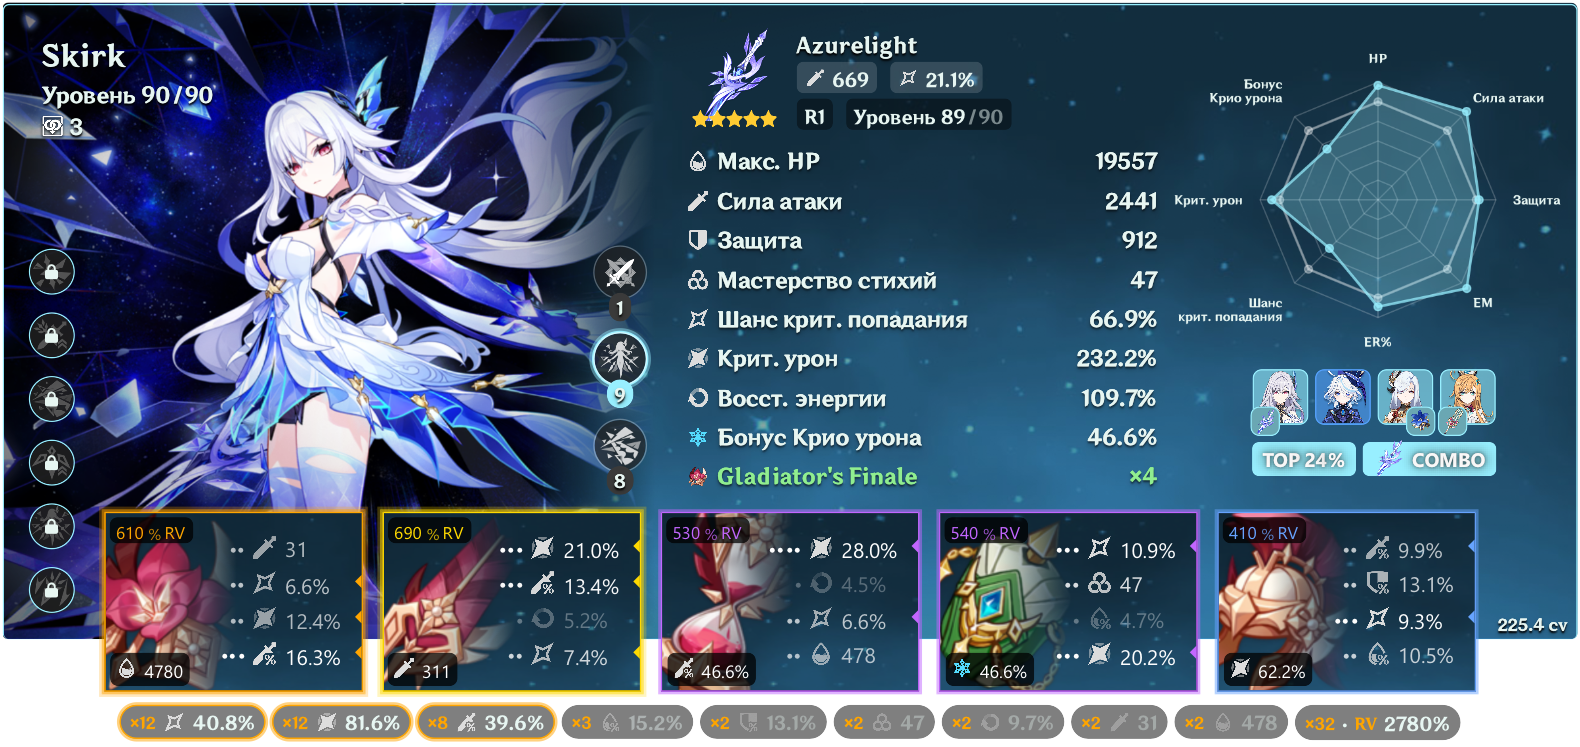Click the Azurelight weapon icon
Screen dimensions: 1580x747
(x=737, y=74)
